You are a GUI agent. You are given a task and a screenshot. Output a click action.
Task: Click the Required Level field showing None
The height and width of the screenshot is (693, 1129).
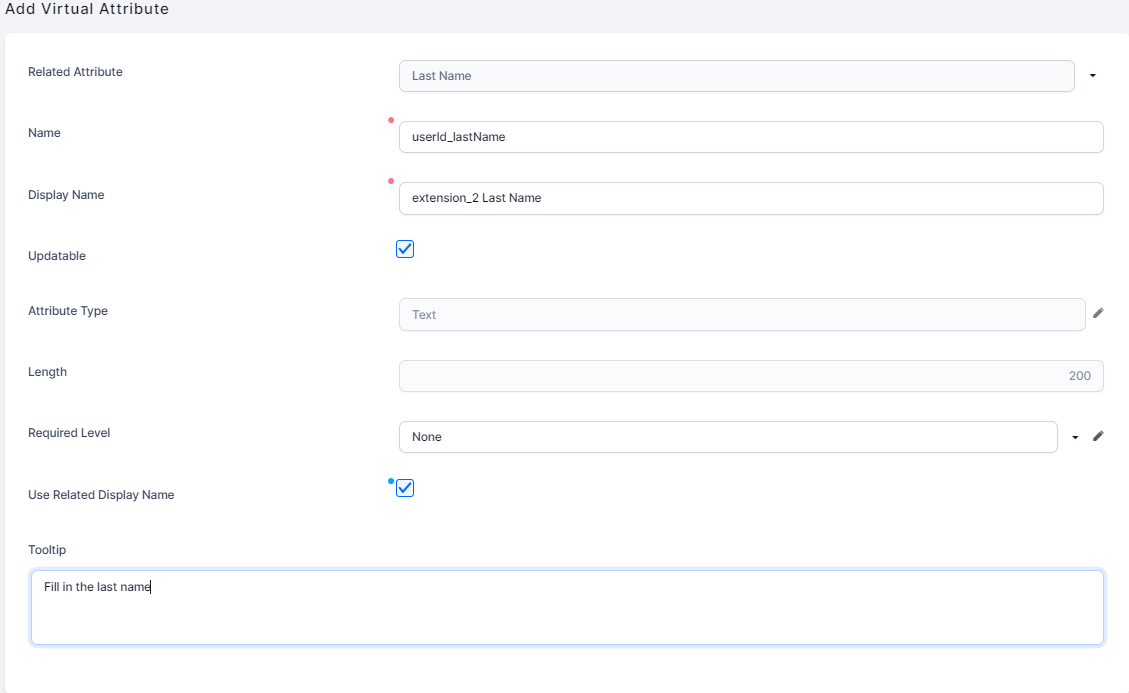(x=727, y=437)
